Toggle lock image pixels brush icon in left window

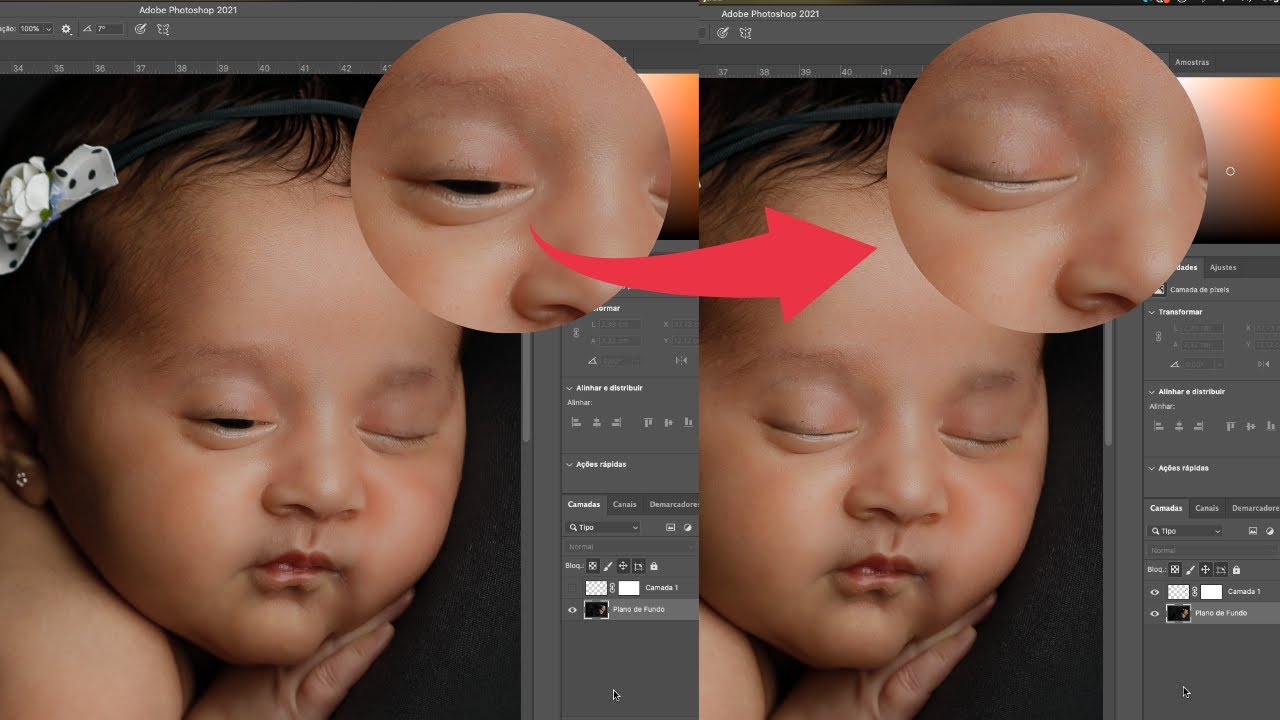coord(607,566)
